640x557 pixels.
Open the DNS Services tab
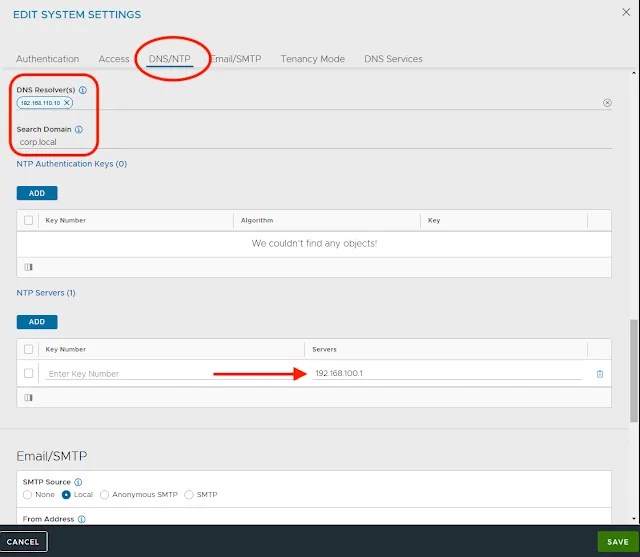[393, 59]
